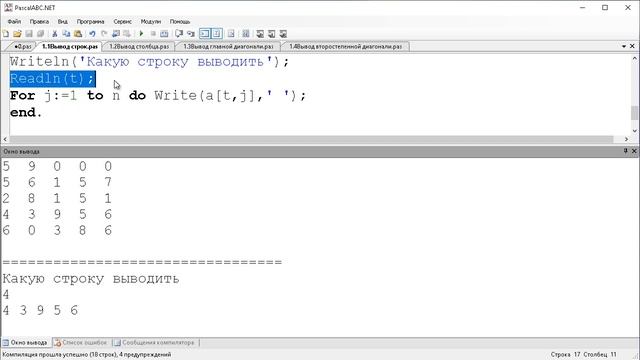Close the Окно вывода panel
The width and height of the screenshot is (640, 360).
tap(634, 151)
